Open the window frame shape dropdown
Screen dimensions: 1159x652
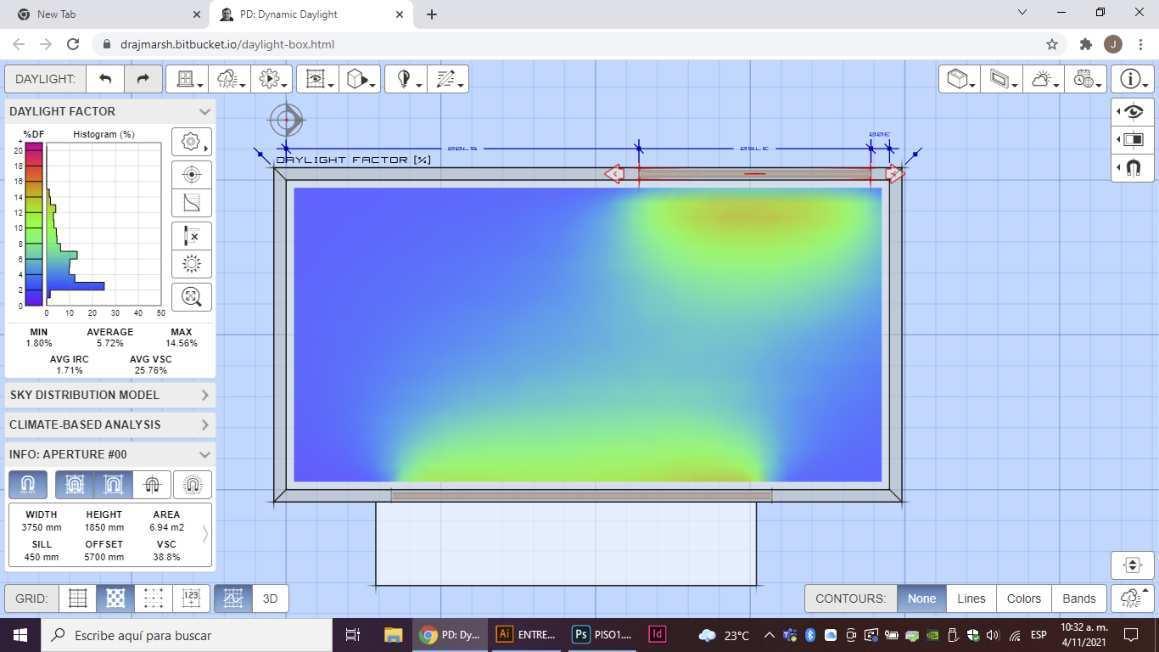[x=1002, y=79]
